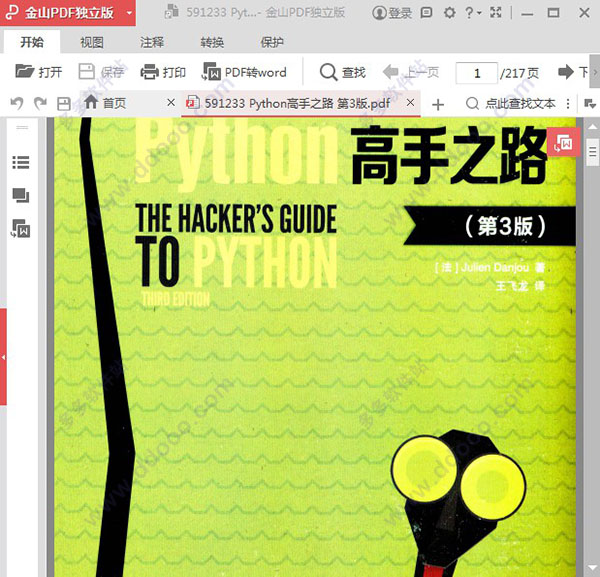Click the 查找 search button
This screenshot has height=577, width=600.
pyautogui.click(x=343, y=72)
